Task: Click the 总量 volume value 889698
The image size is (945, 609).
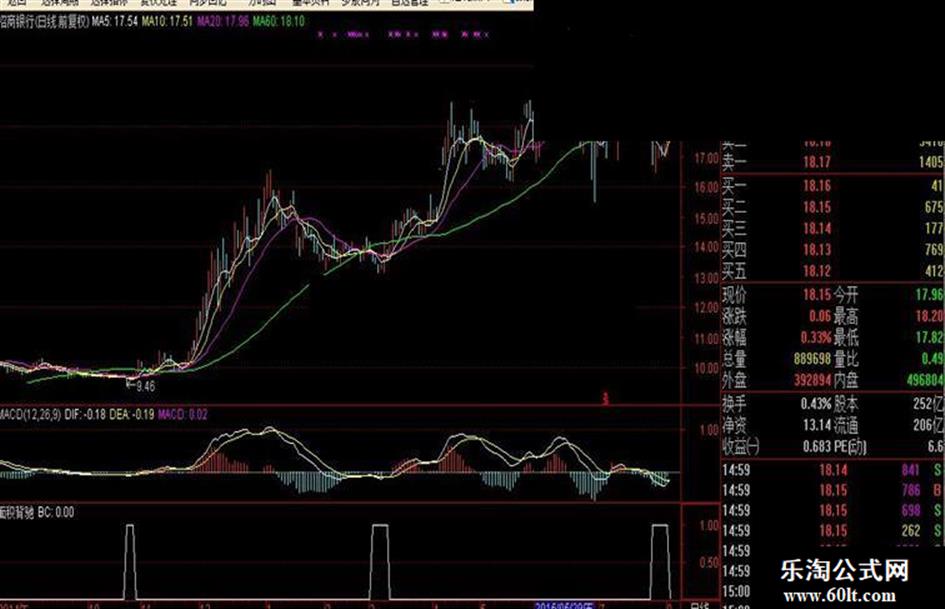Action: [812, 359]
